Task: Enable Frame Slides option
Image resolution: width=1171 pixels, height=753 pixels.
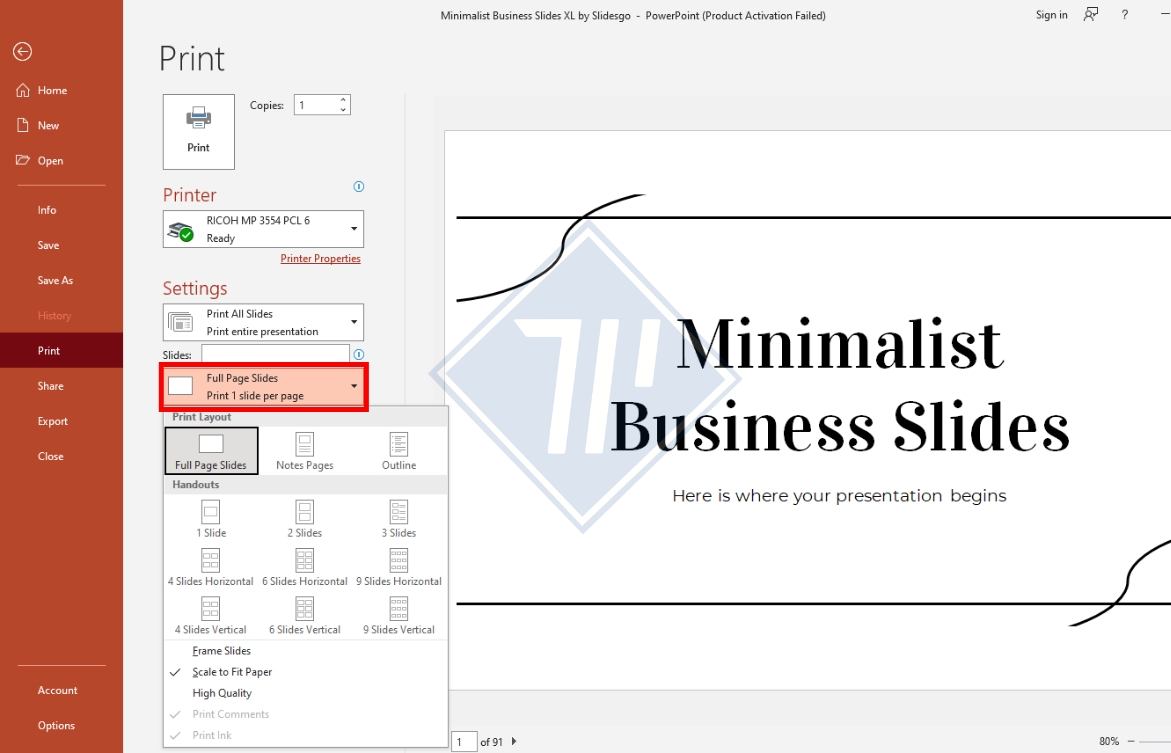Action: pos(222,651)
